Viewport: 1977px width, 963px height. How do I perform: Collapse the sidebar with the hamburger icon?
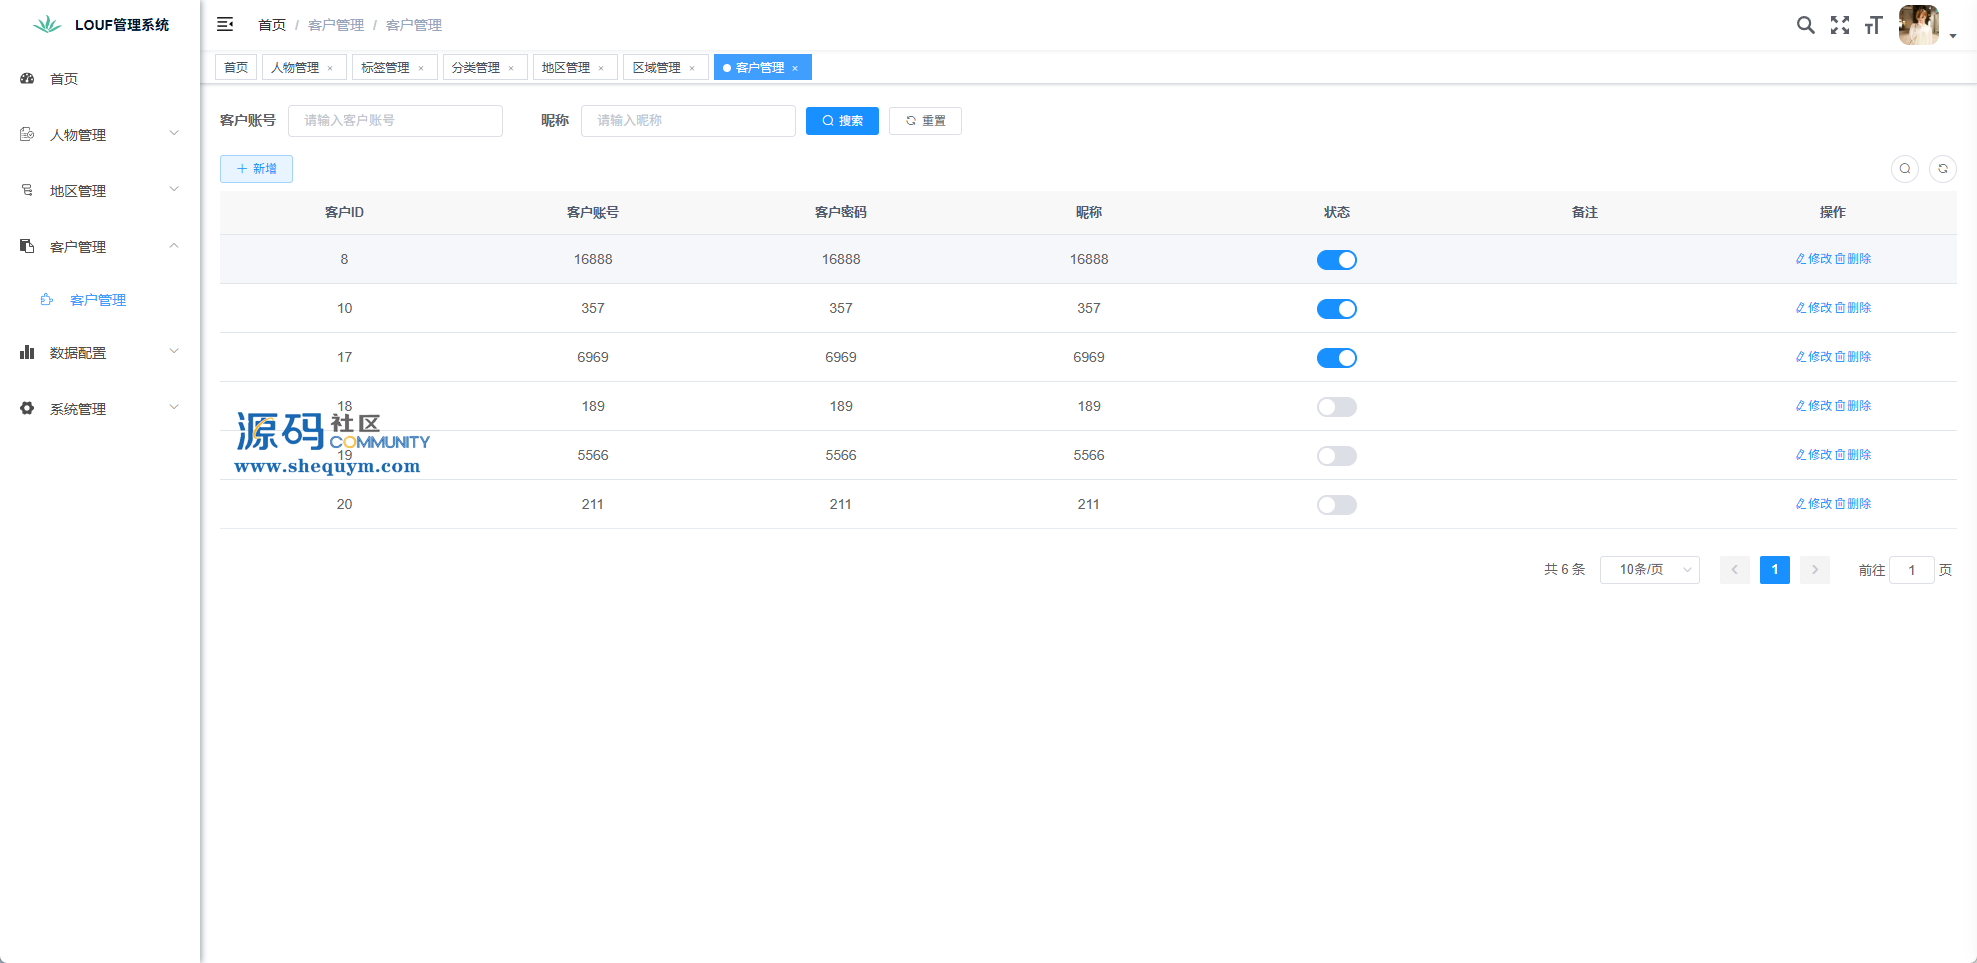[x=225, y=24]
